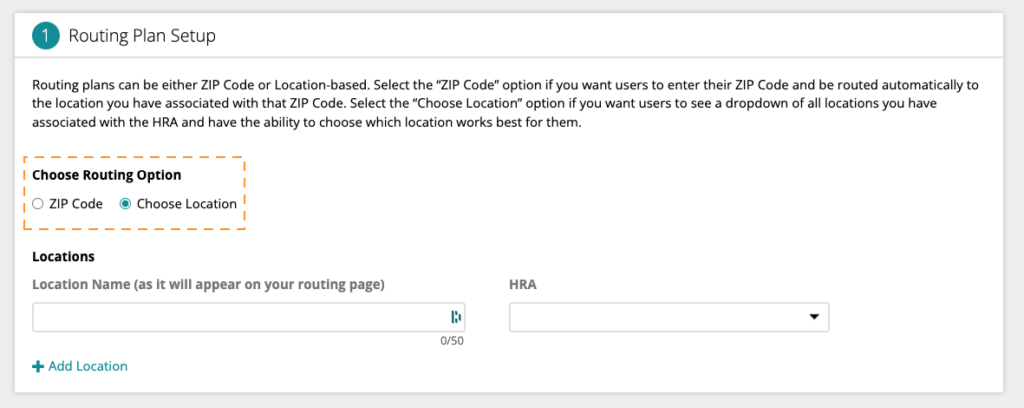
Task: Click the "Choose Location" option label text
Action: (187, 204)
